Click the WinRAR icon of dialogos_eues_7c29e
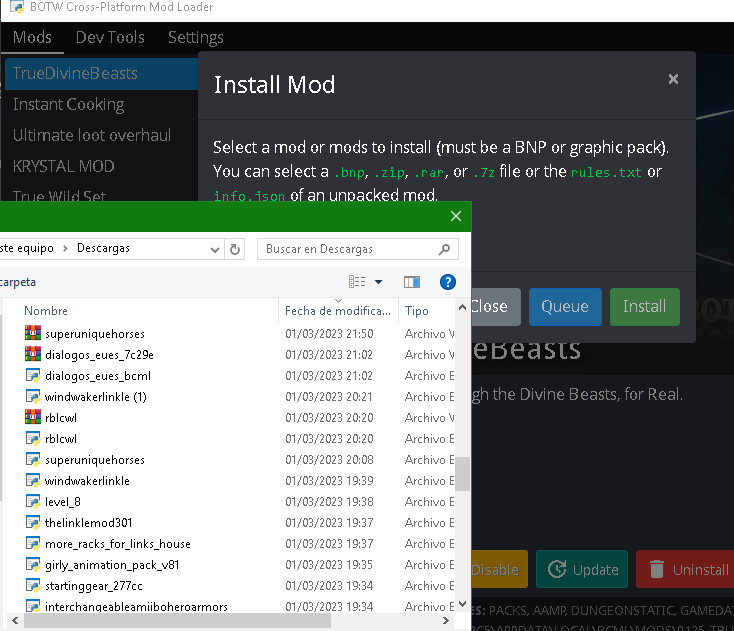Image resolution: width=734 pixels, height=631 pixels. pos(32,355)
